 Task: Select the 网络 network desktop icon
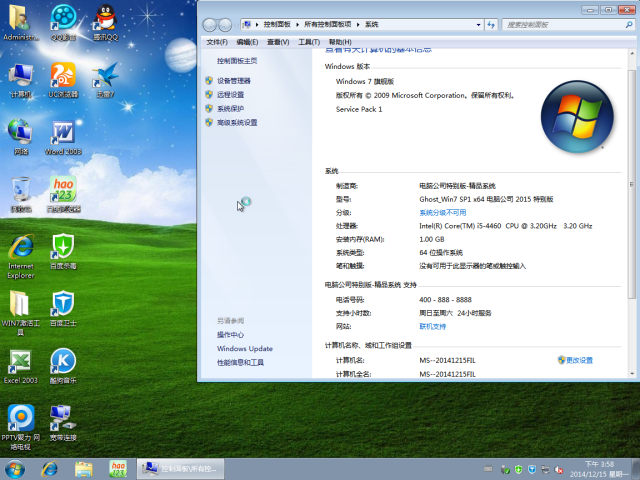[20, 137]
